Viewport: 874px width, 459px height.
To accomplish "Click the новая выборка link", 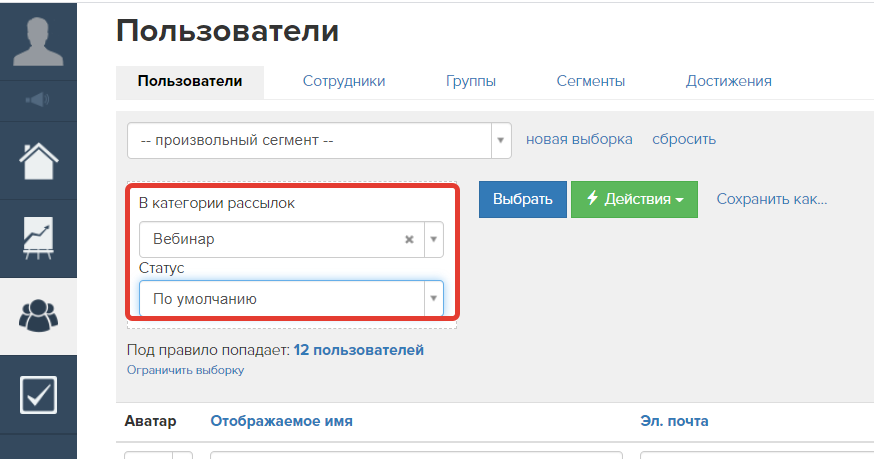I will (x=579, y=139).
